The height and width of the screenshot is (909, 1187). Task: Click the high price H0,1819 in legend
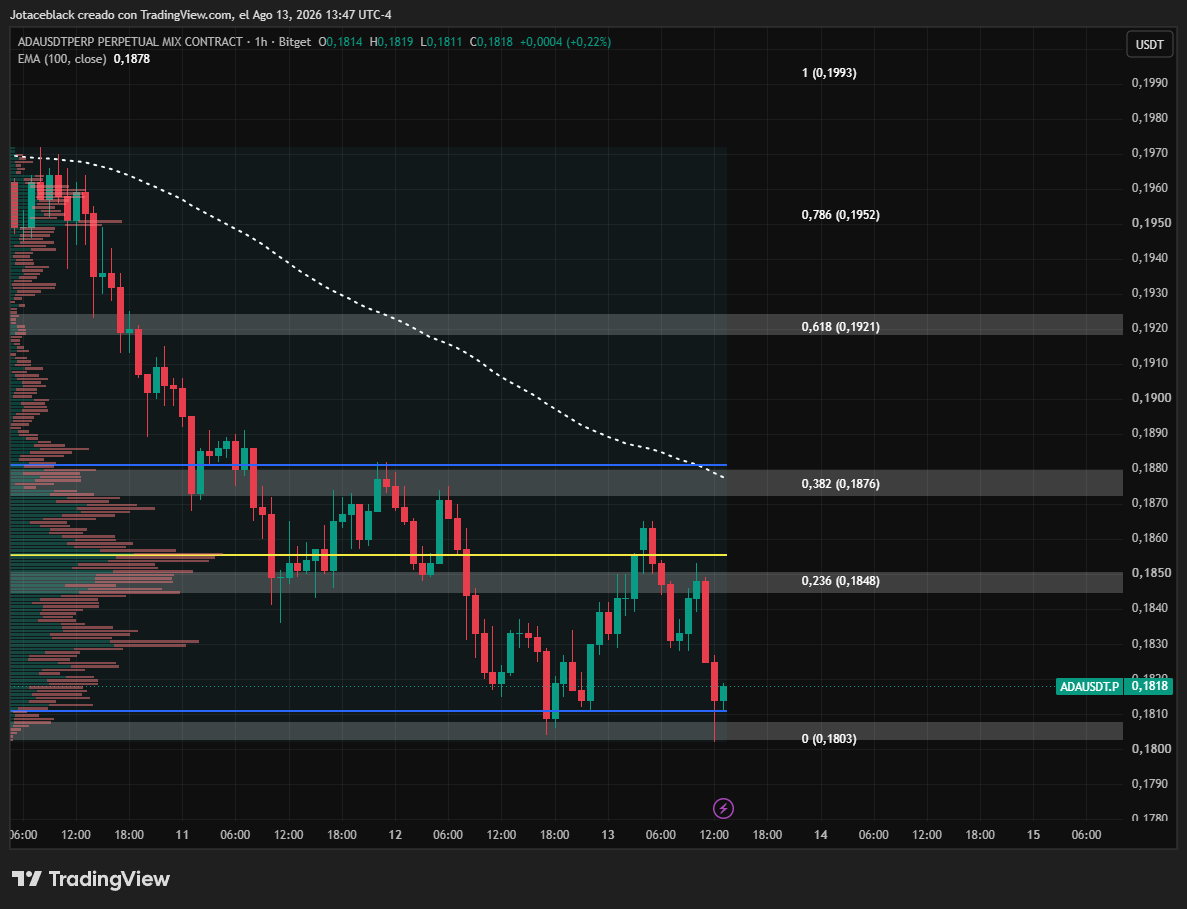coord(391,42)
